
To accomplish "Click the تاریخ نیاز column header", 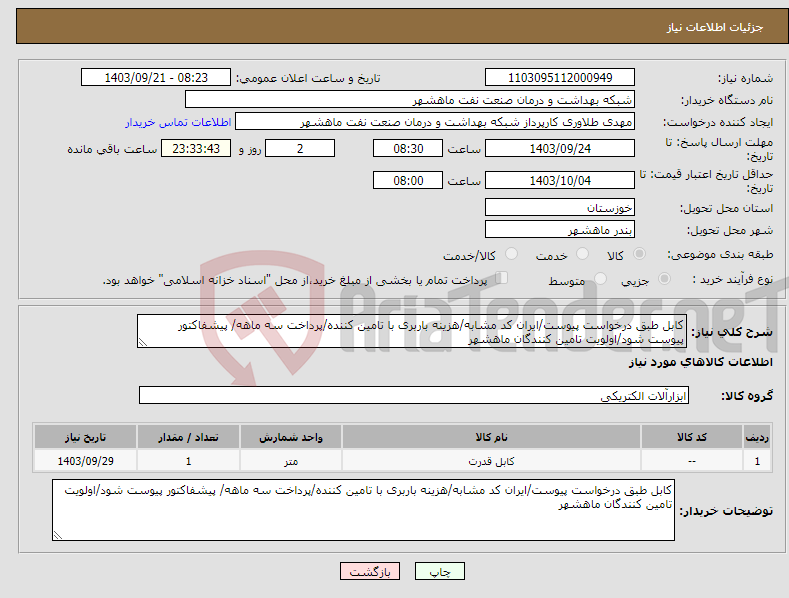I will coord(86,437).
